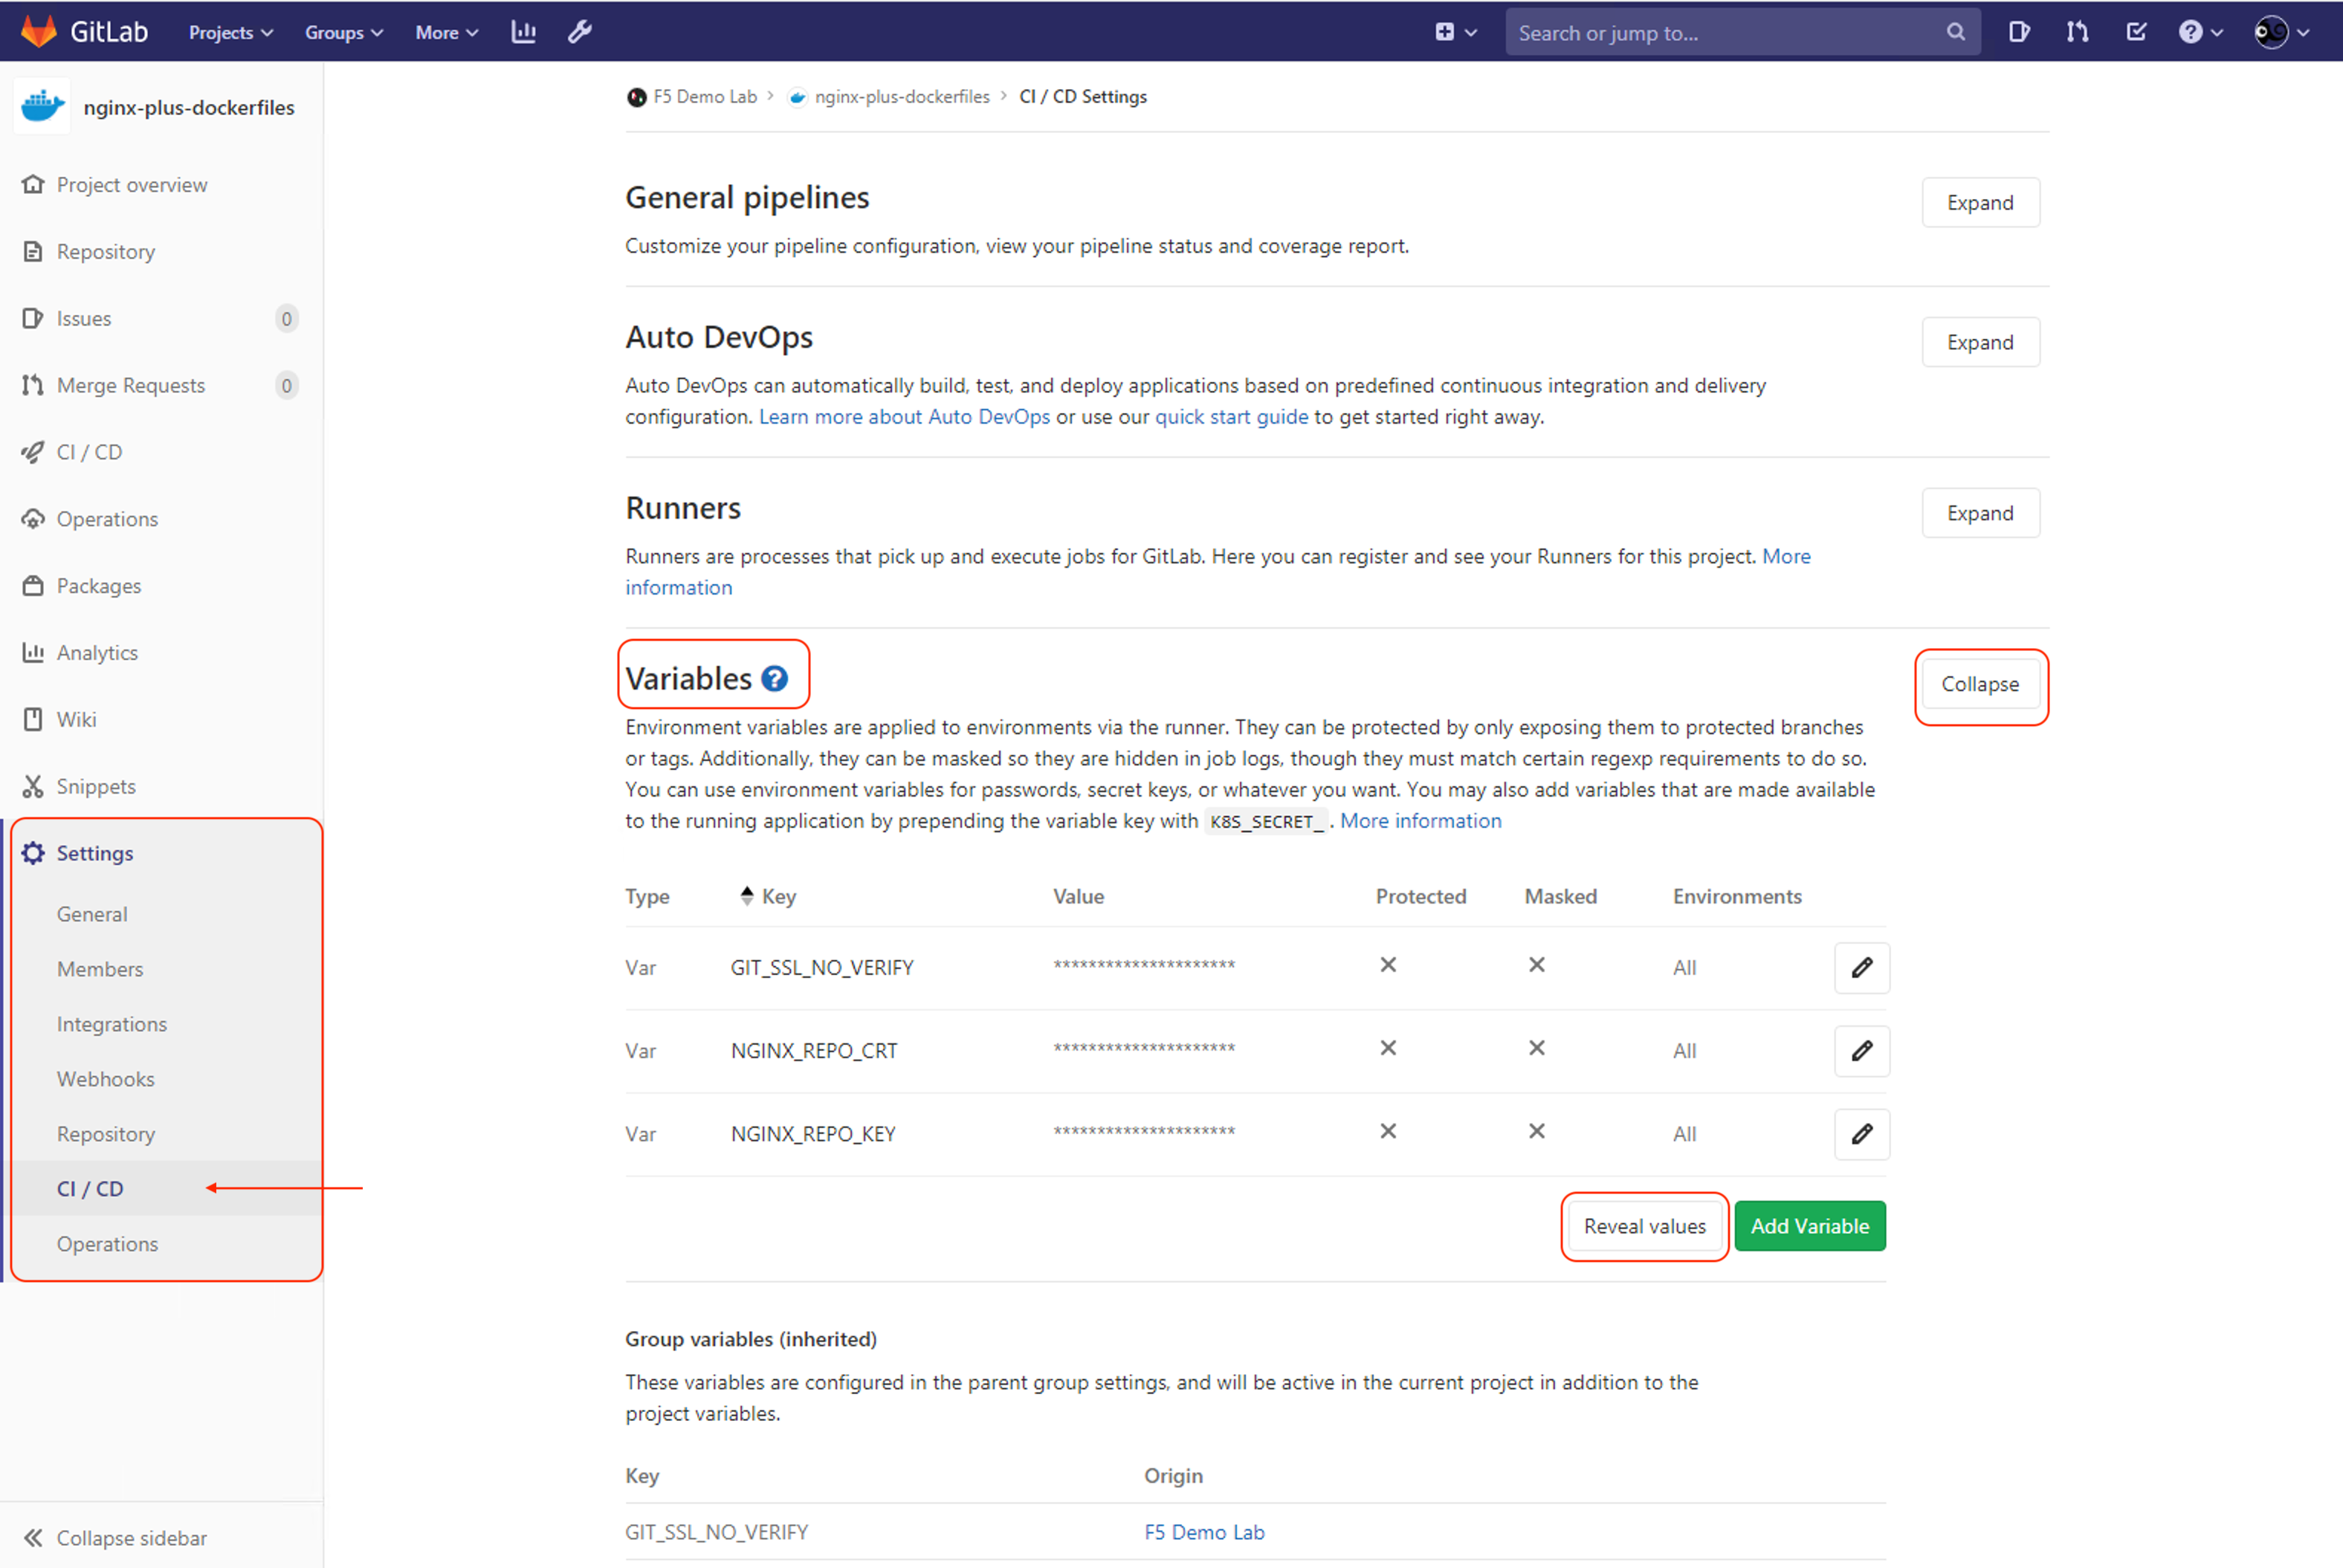Expand the Runners section
This screenshot has height=1568, width=2343.
point(1980,513)
